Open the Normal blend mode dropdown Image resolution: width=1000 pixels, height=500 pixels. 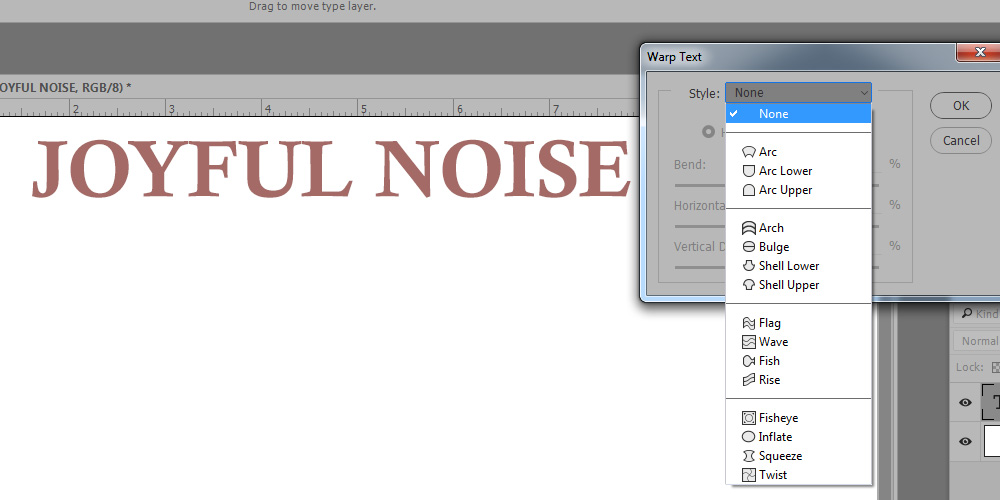976,341
